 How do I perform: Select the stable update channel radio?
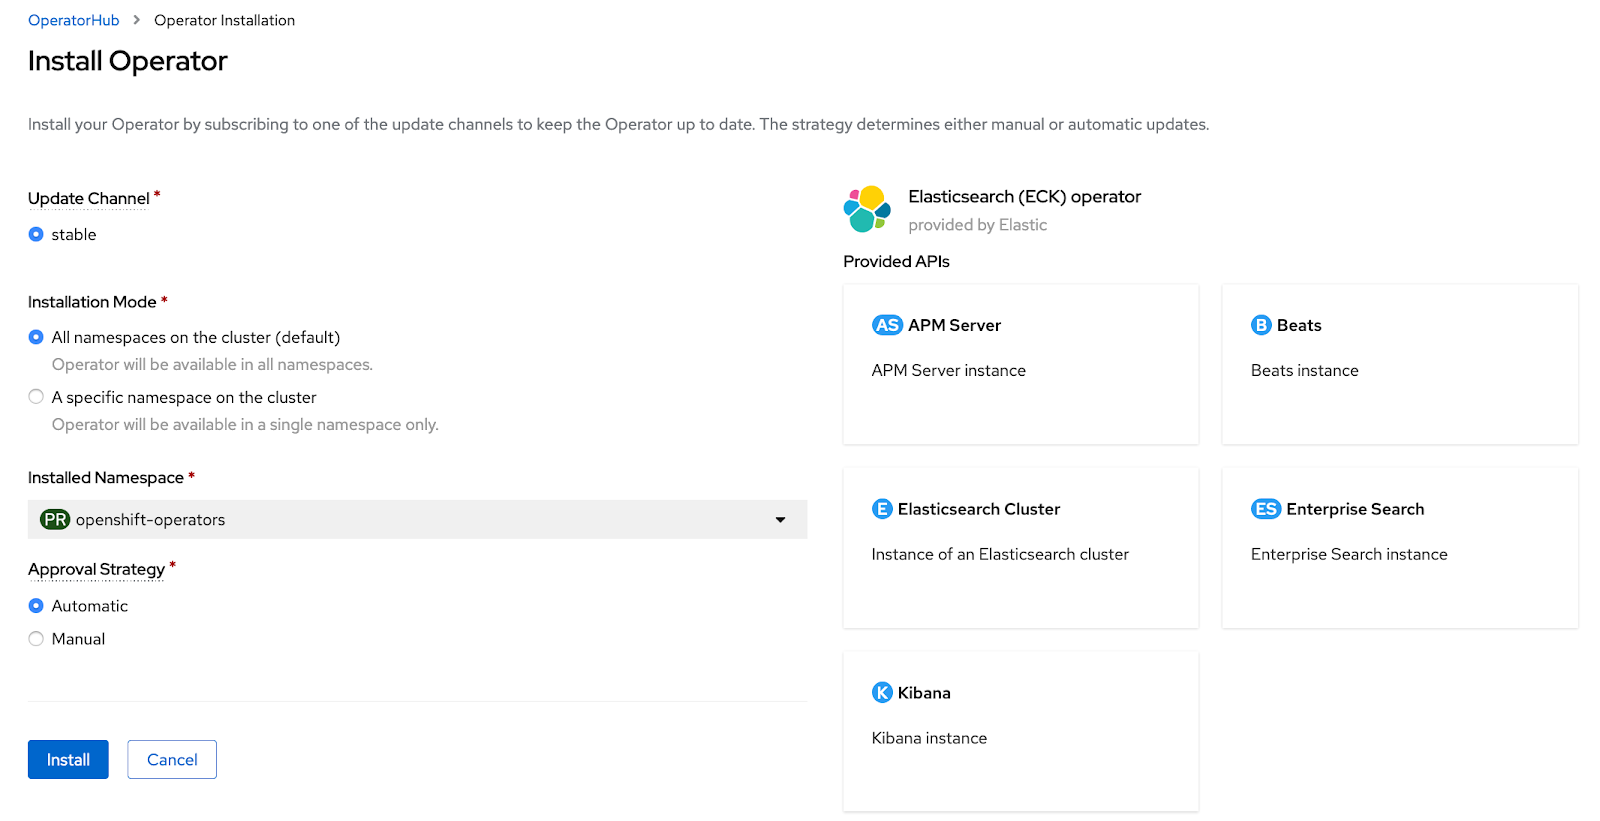pyautogui.click(x=36, y=234)
